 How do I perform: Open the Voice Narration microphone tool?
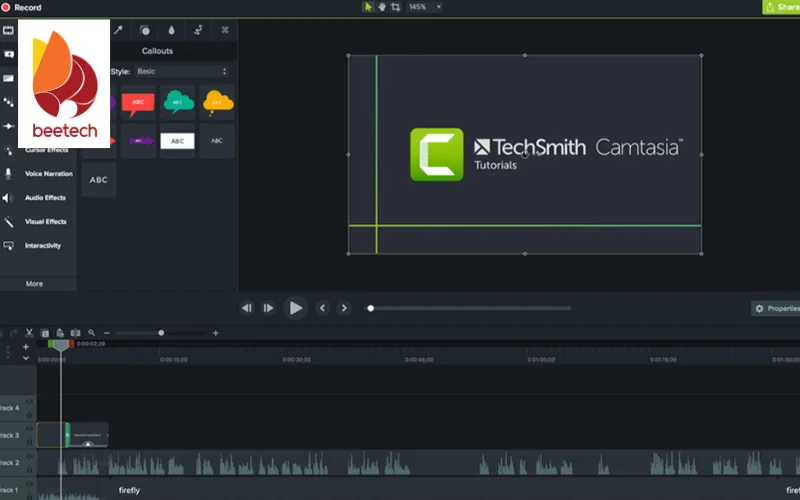pyautogui.click(x=48, y=174)
